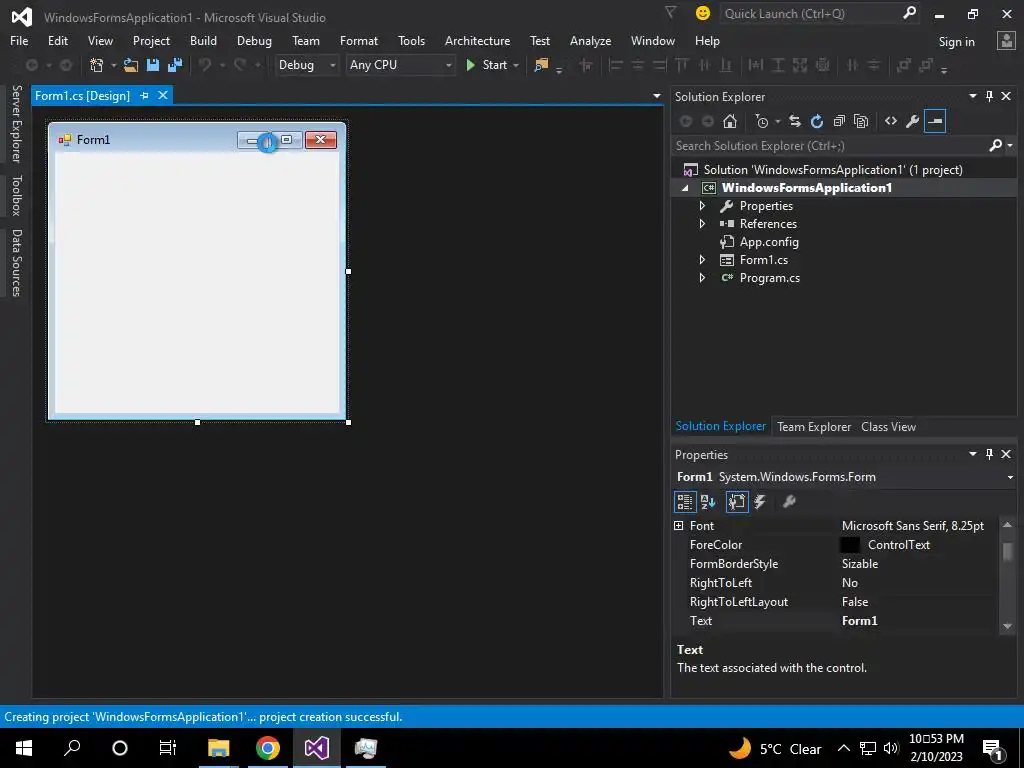This screenshot has width=1024, height=768.
Task: Collapse the WindowsFormsApplication1 project node
Action: coord(685,188)
